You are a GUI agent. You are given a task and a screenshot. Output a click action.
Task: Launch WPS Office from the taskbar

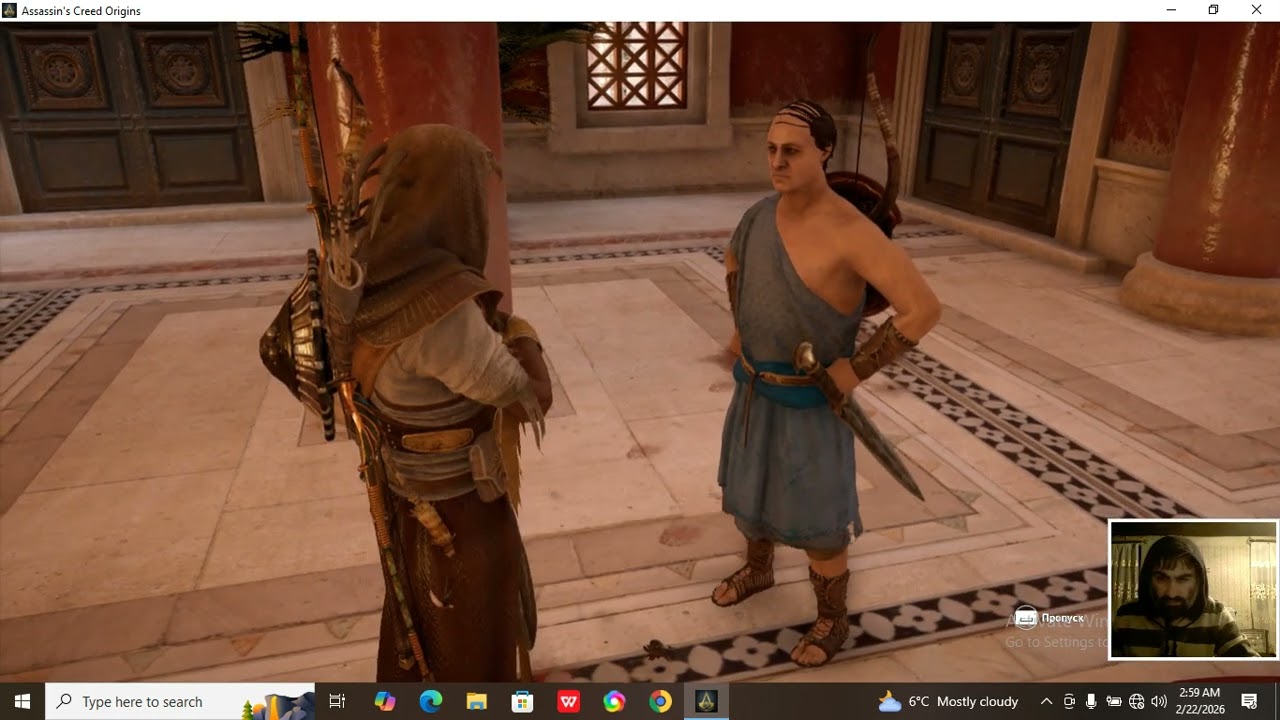(x=568, y=701)
